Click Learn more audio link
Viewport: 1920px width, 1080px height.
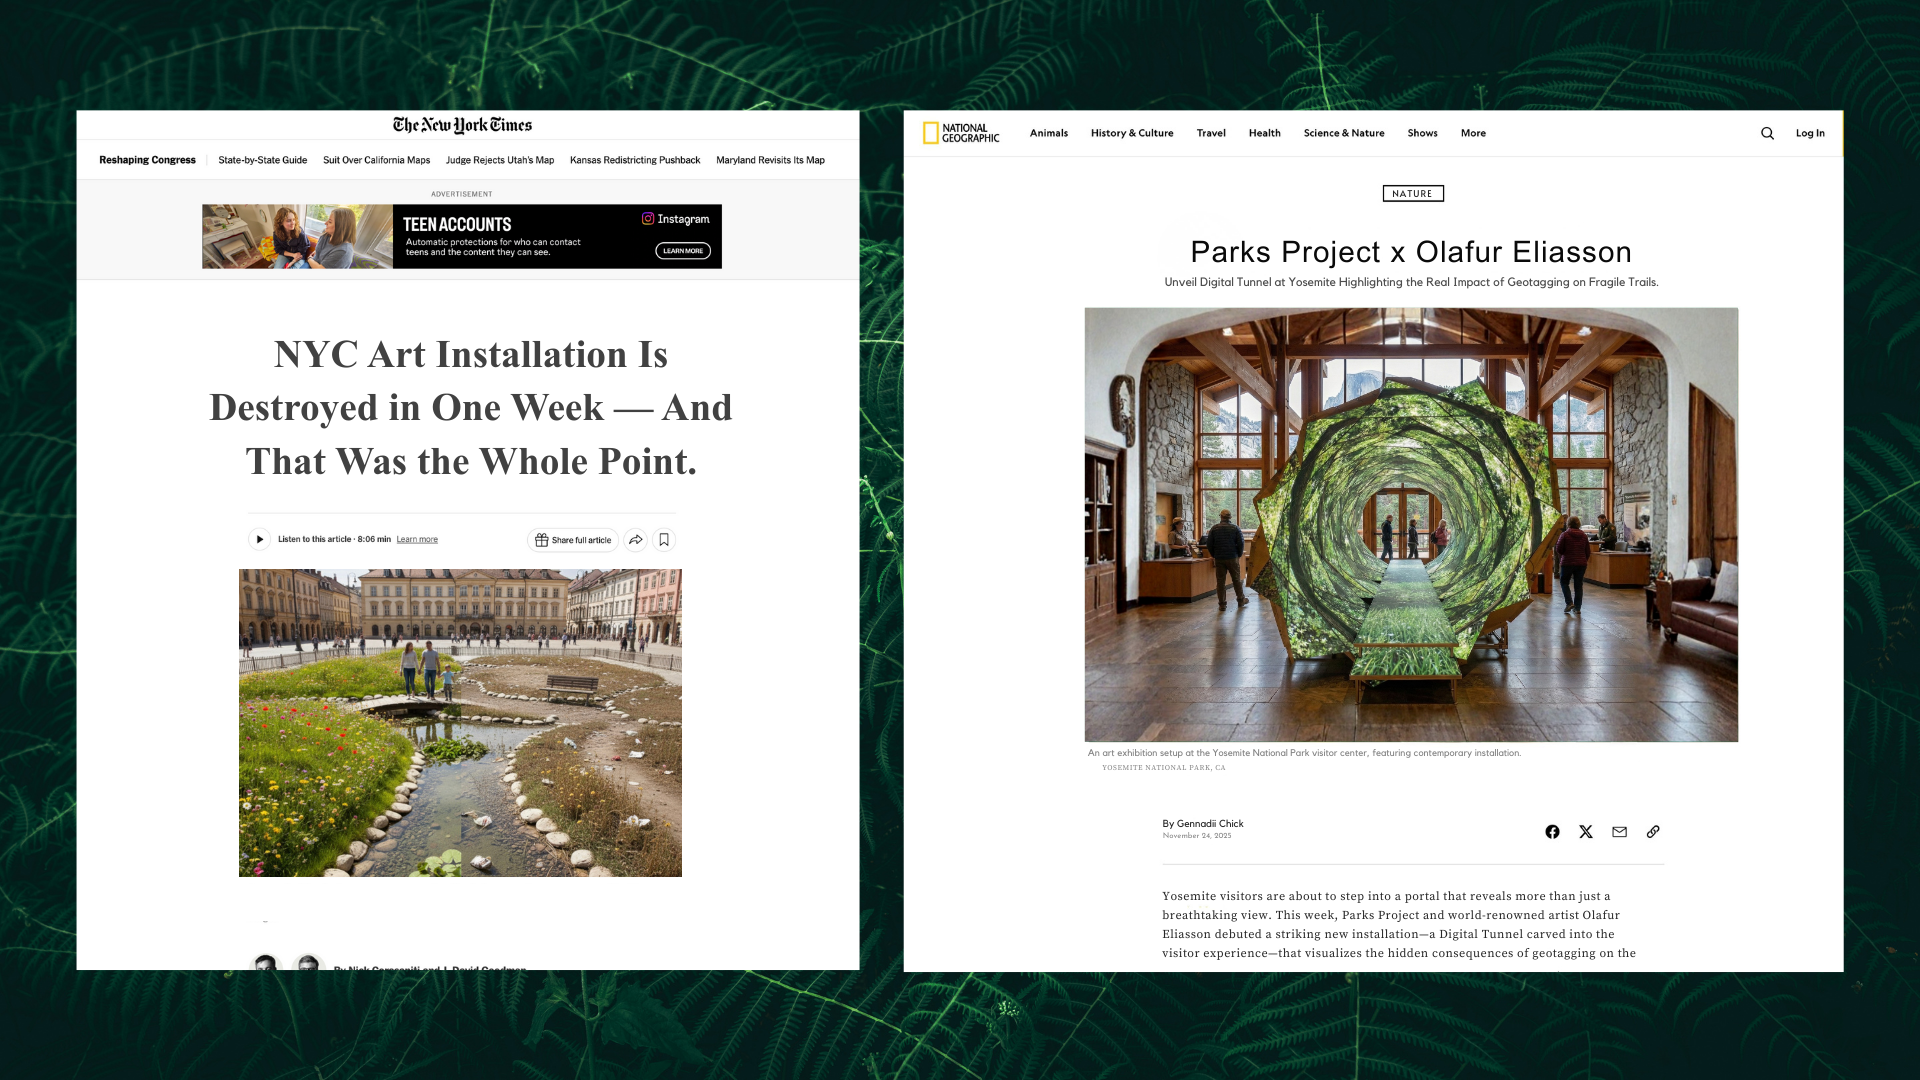[417, 540]
